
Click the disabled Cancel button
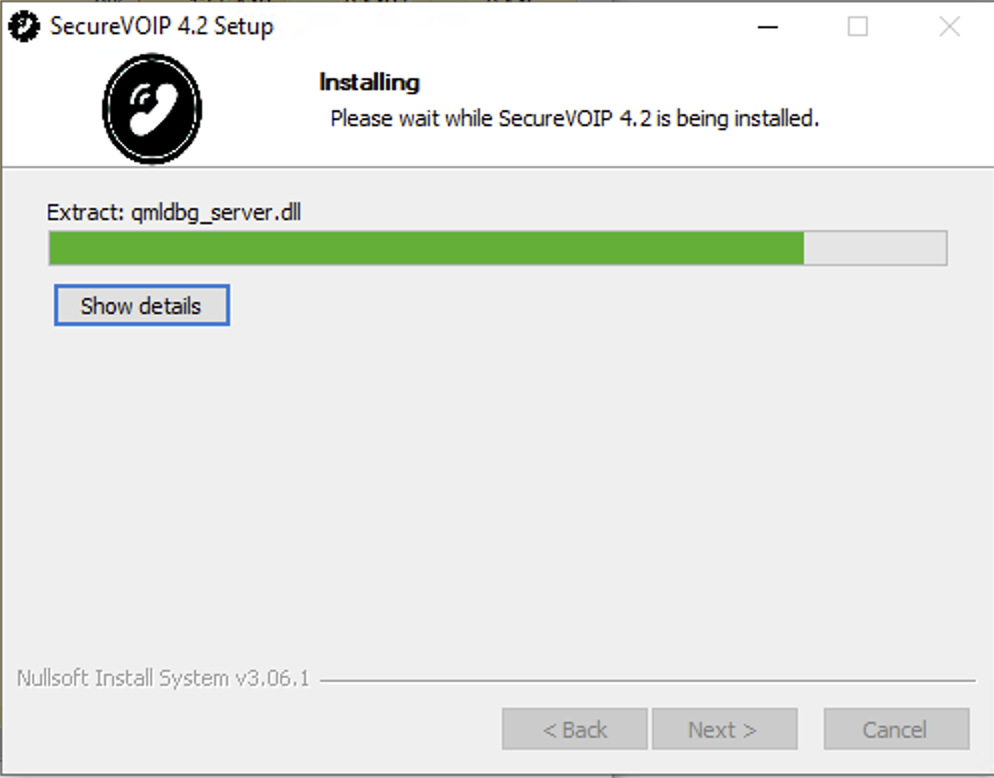click(896, 729)
